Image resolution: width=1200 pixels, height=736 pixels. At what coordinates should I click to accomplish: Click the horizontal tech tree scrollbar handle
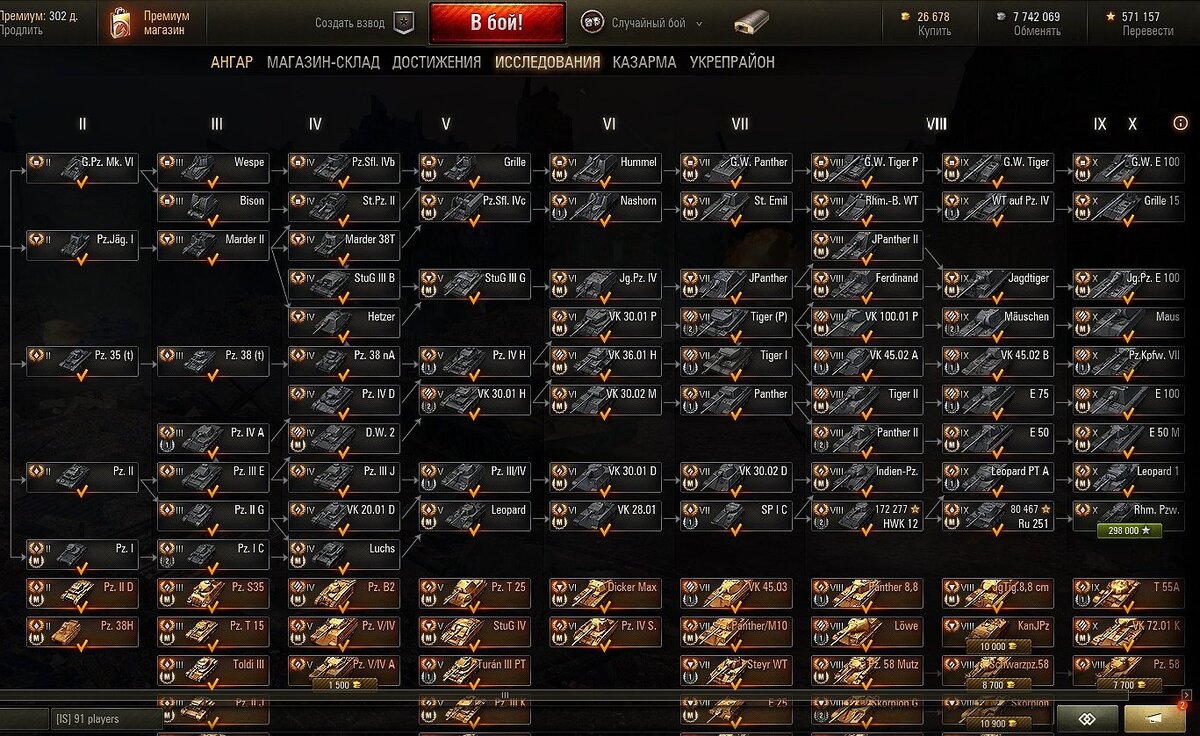[x=505, y=694]
